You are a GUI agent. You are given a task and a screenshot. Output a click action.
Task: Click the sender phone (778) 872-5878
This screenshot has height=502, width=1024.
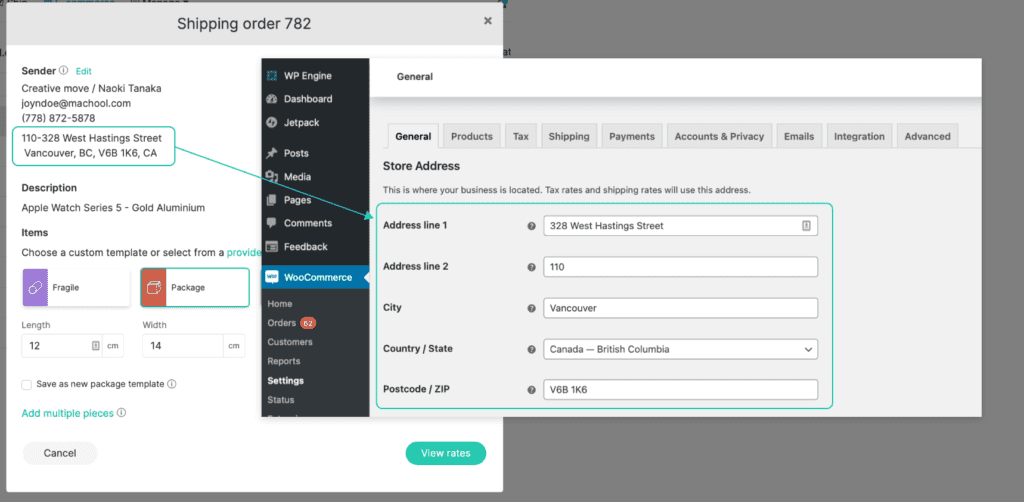(58, 118)
